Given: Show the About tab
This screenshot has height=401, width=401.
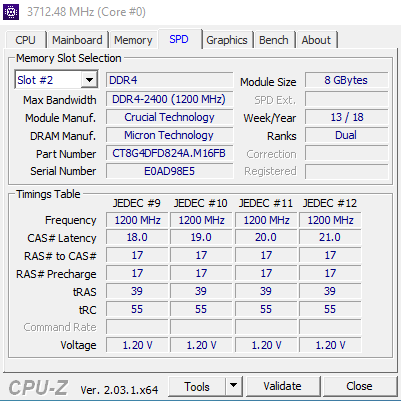Looking at the screenshot, I should 316,40.
